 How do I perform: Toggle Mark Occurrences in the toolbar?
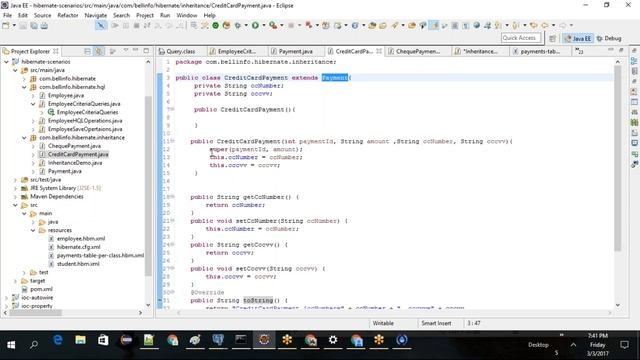click(434, 25)
